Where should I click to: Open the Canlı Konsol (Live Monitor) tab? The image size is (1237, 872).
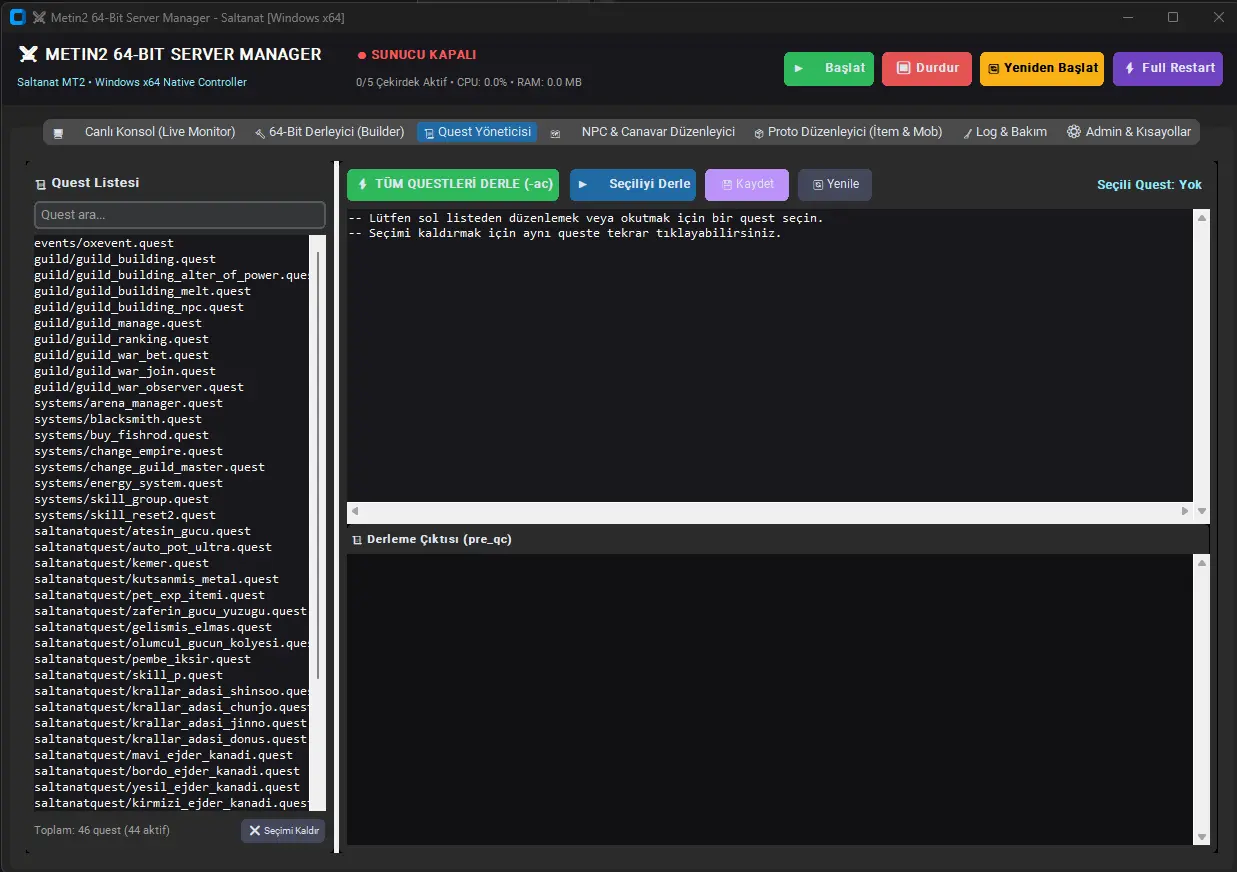pos(146,132)
